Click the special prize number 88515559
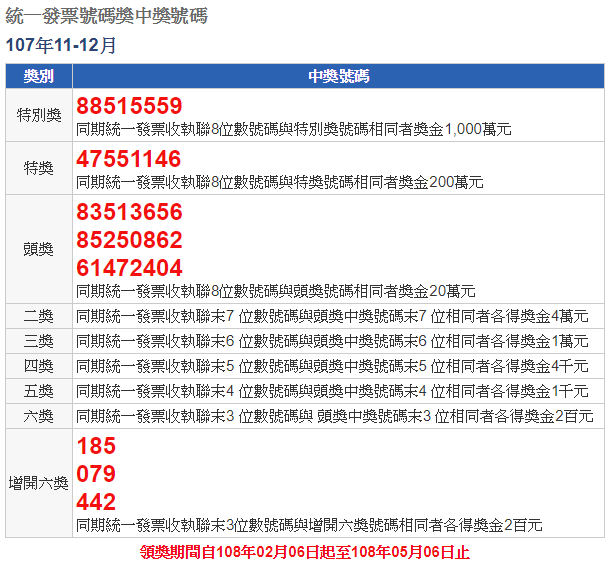The image size is (609, 563). 129,107
